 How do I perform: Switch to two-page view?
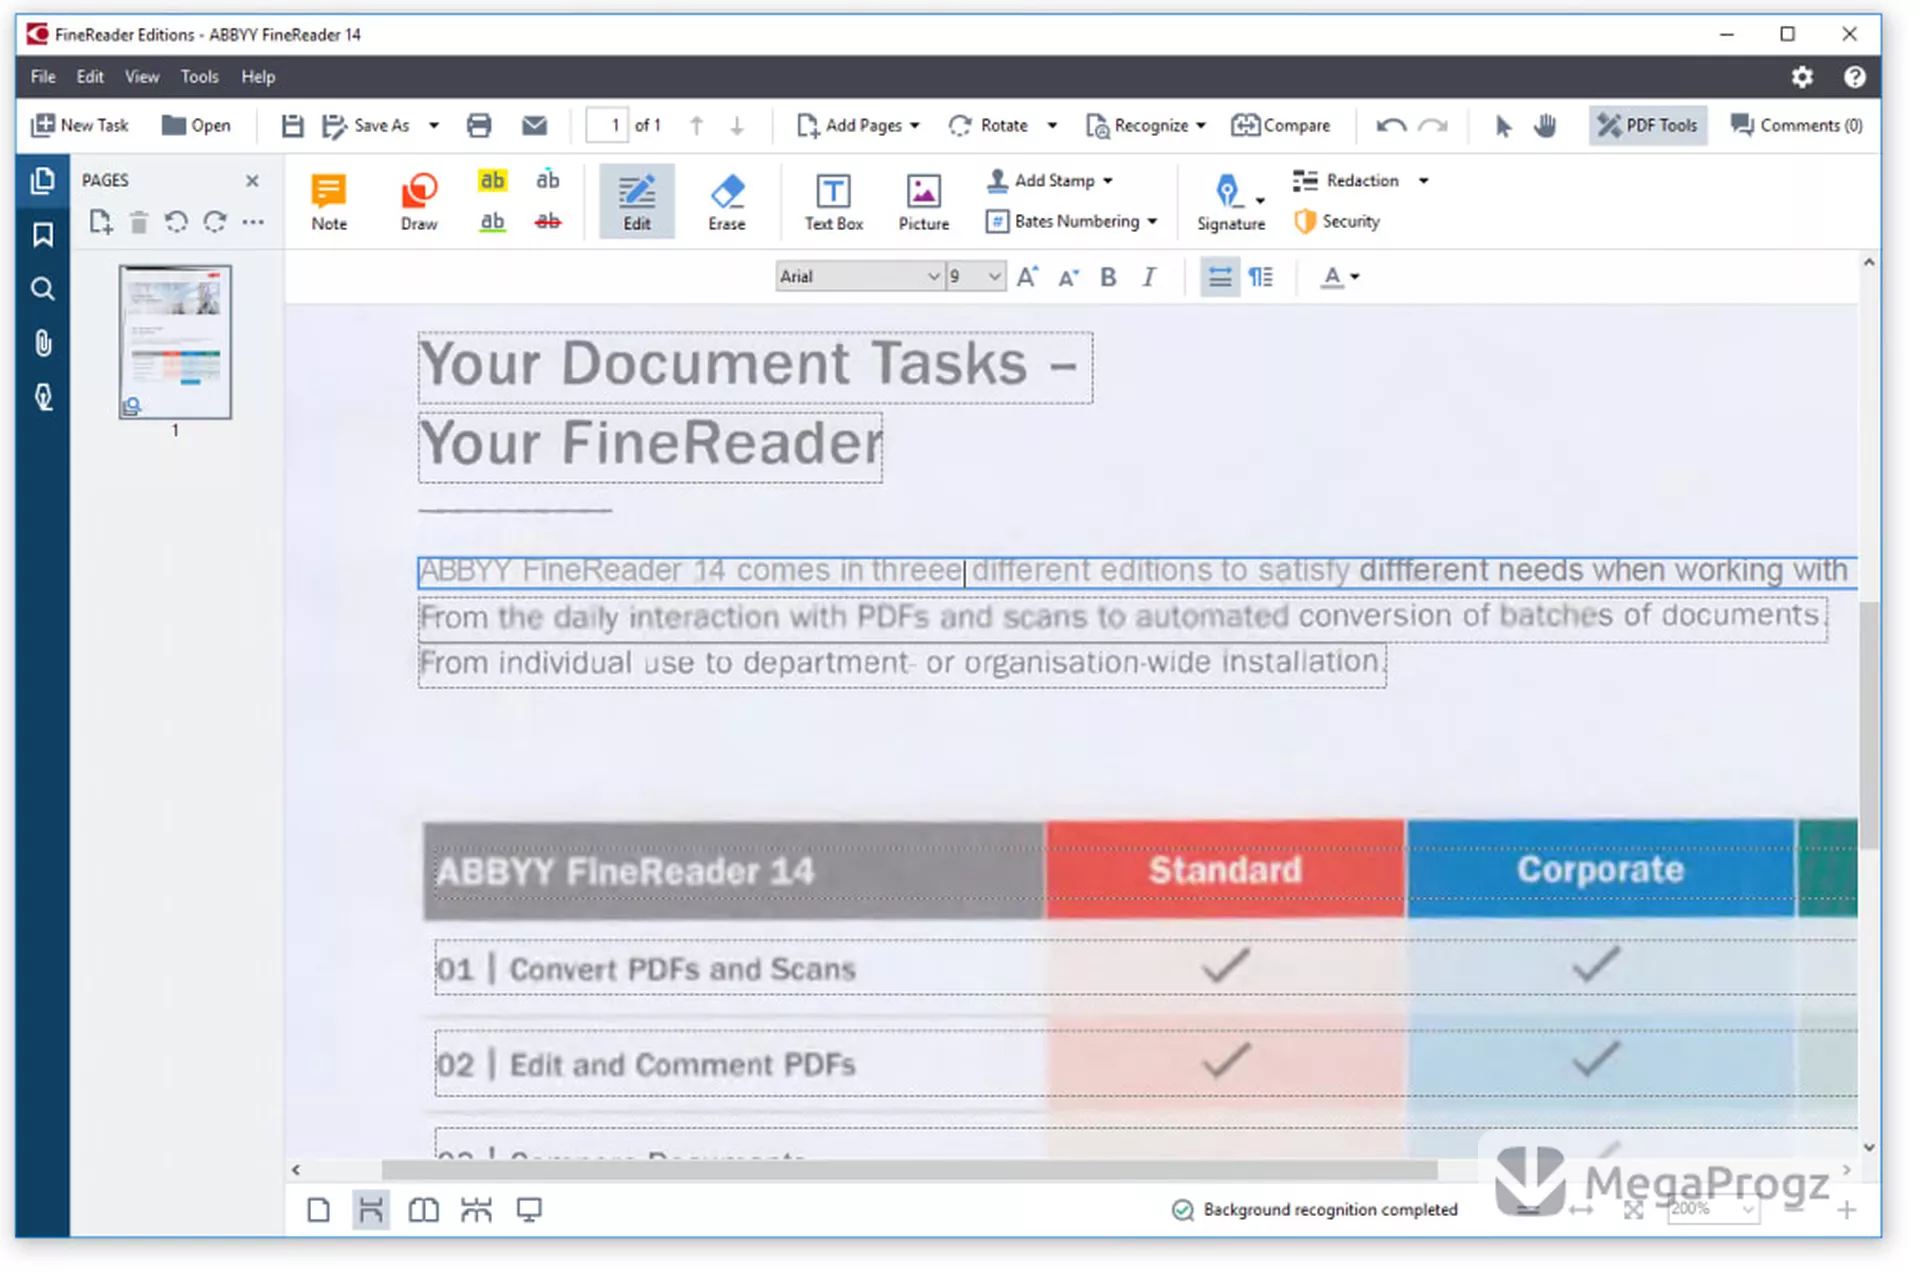tap(424, 1211)
